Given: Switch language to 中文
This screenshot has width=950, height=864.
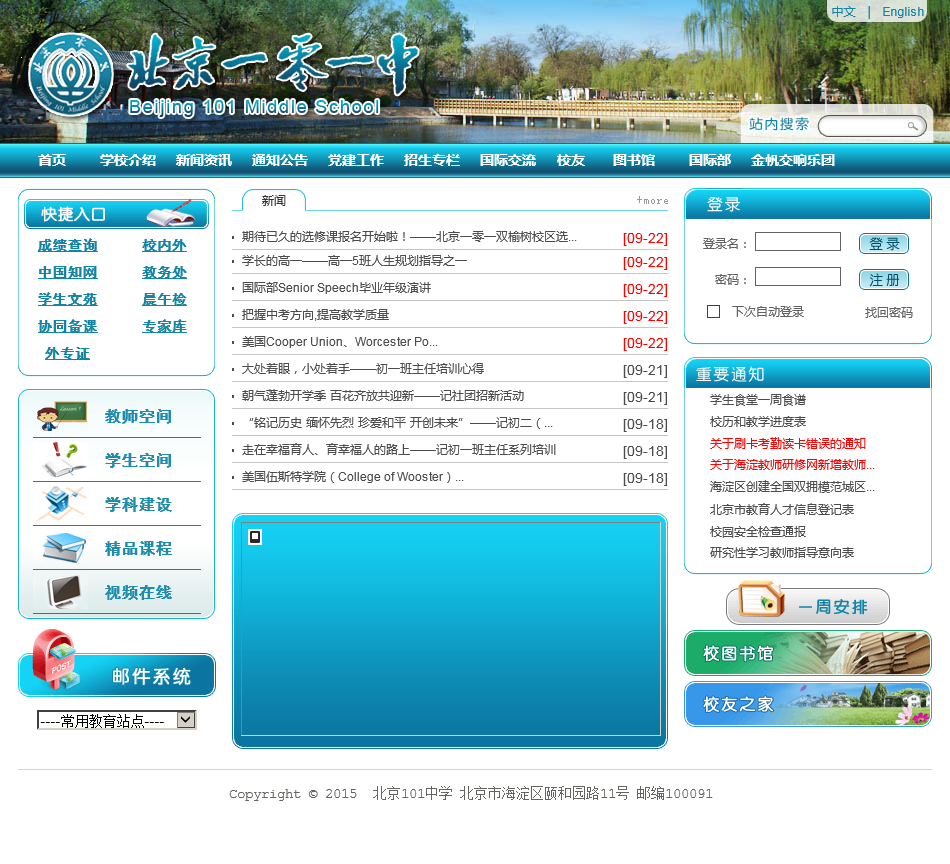Looking at the screenshot, I should tap(843, 12).
